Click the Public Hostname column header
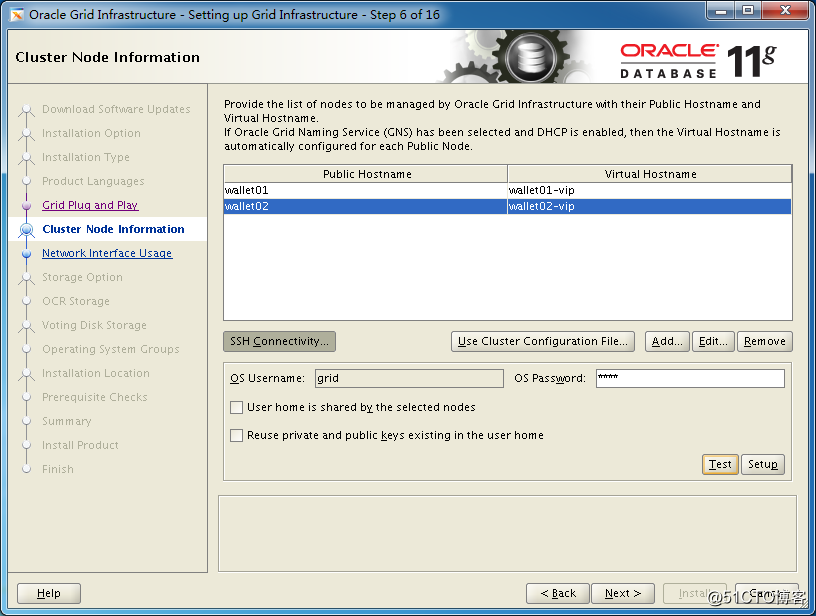 pyautogui.click(x=366, y=174)
